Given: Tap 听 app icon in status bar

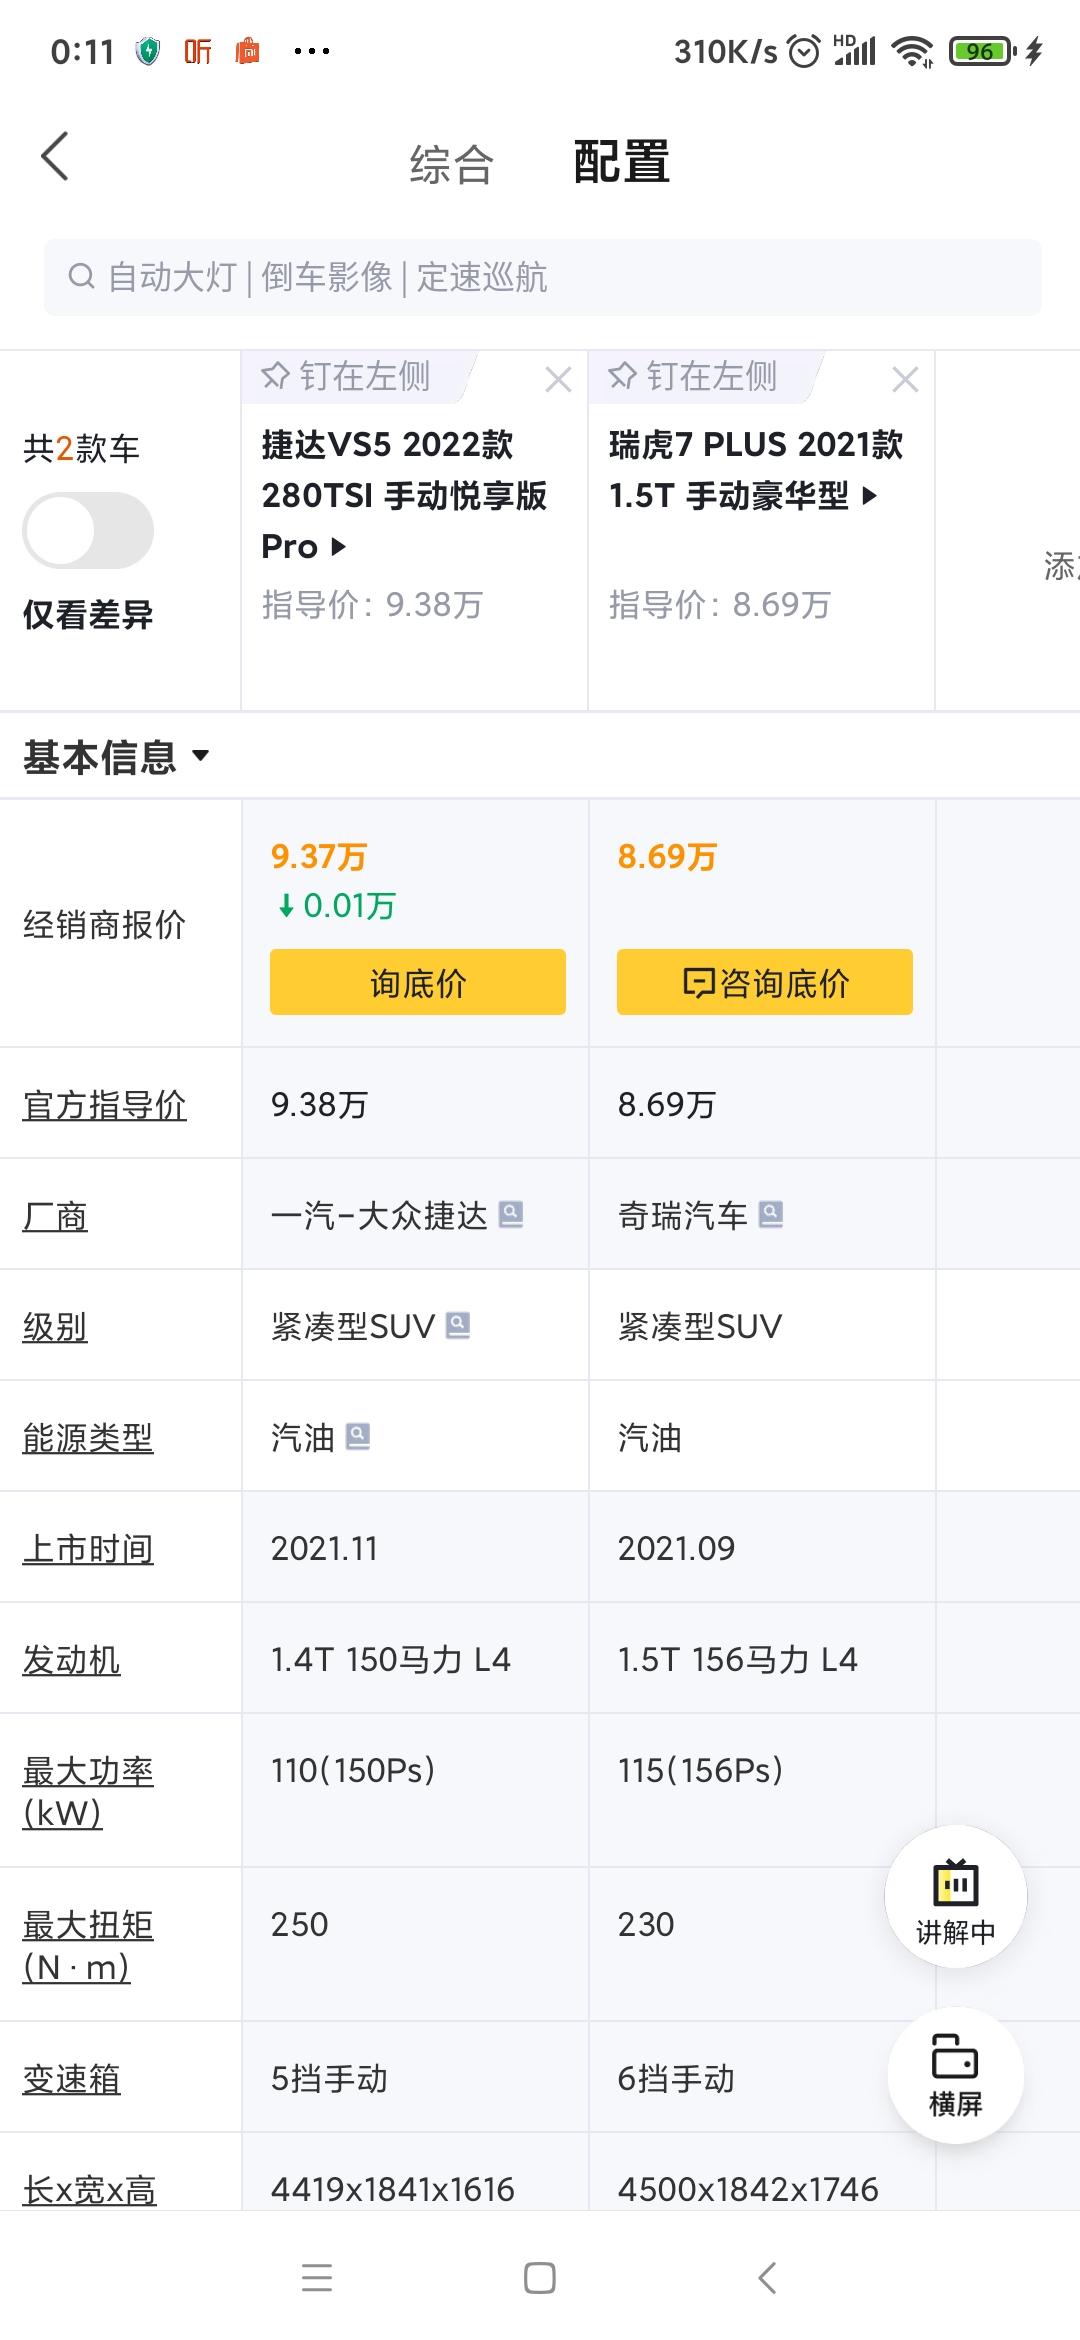Looking at the screenshot, I should click(198, 51).
